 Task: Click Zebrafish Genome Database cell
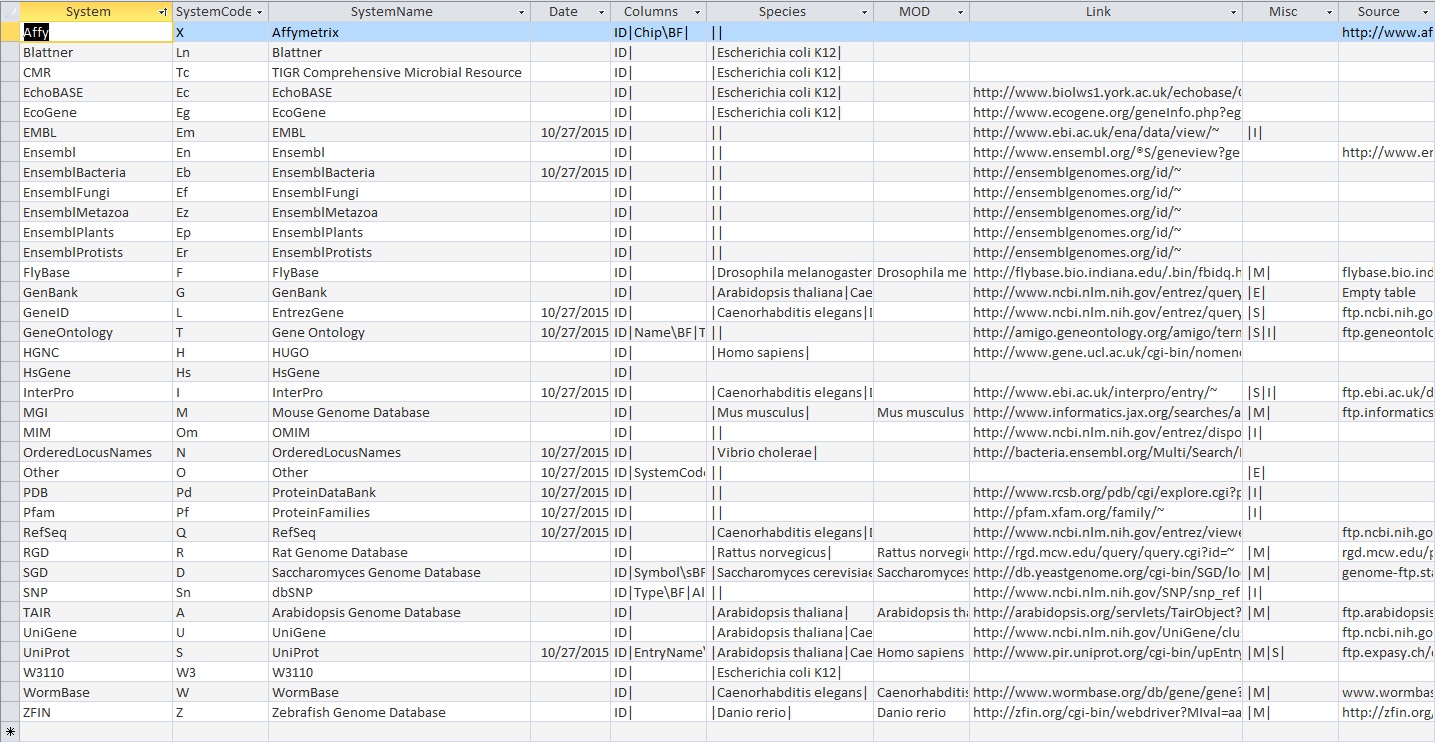(x=400, y=712)
